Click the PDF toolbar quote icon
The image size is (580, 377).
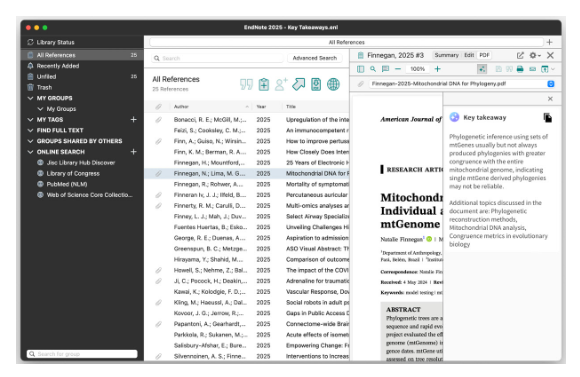pos(509,69)
